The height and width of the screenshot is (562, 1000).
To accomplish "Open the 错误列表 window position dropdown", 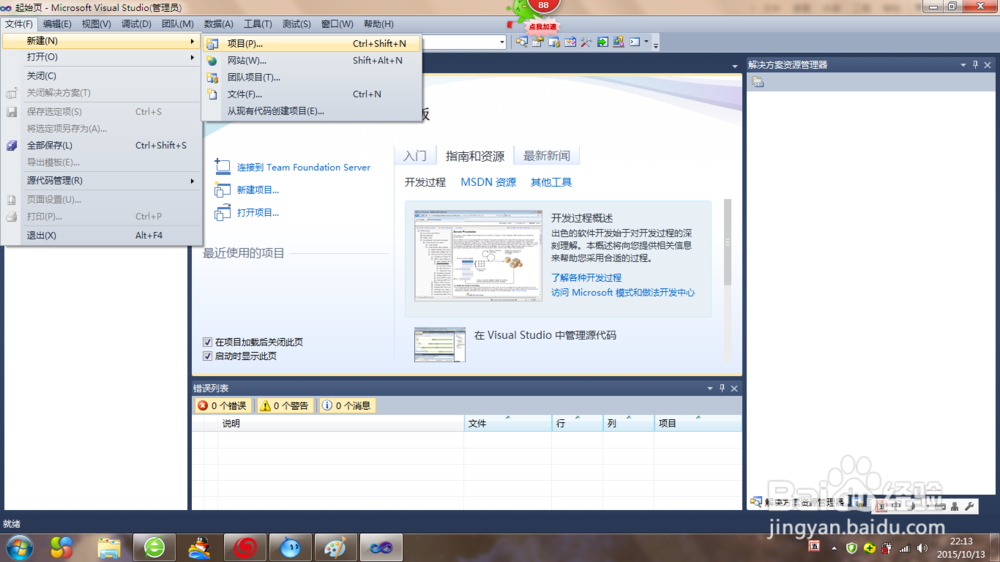I will [x=710, y=388].
